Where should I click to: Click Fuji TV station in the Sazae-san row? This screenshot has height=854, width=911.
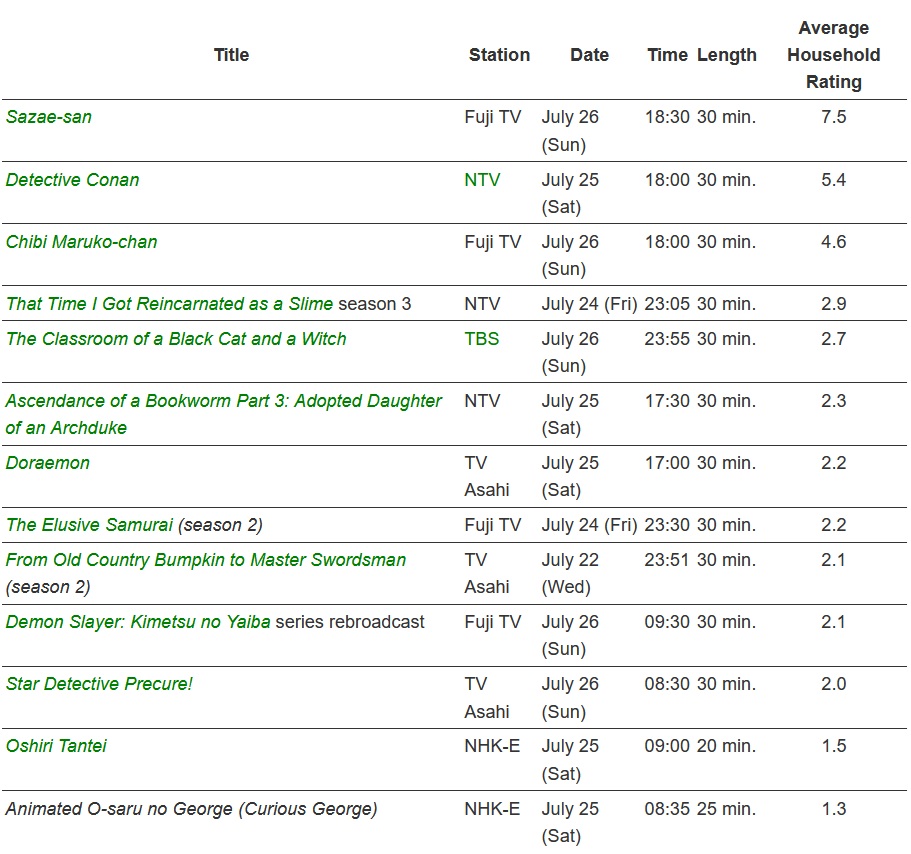(493, 117)
